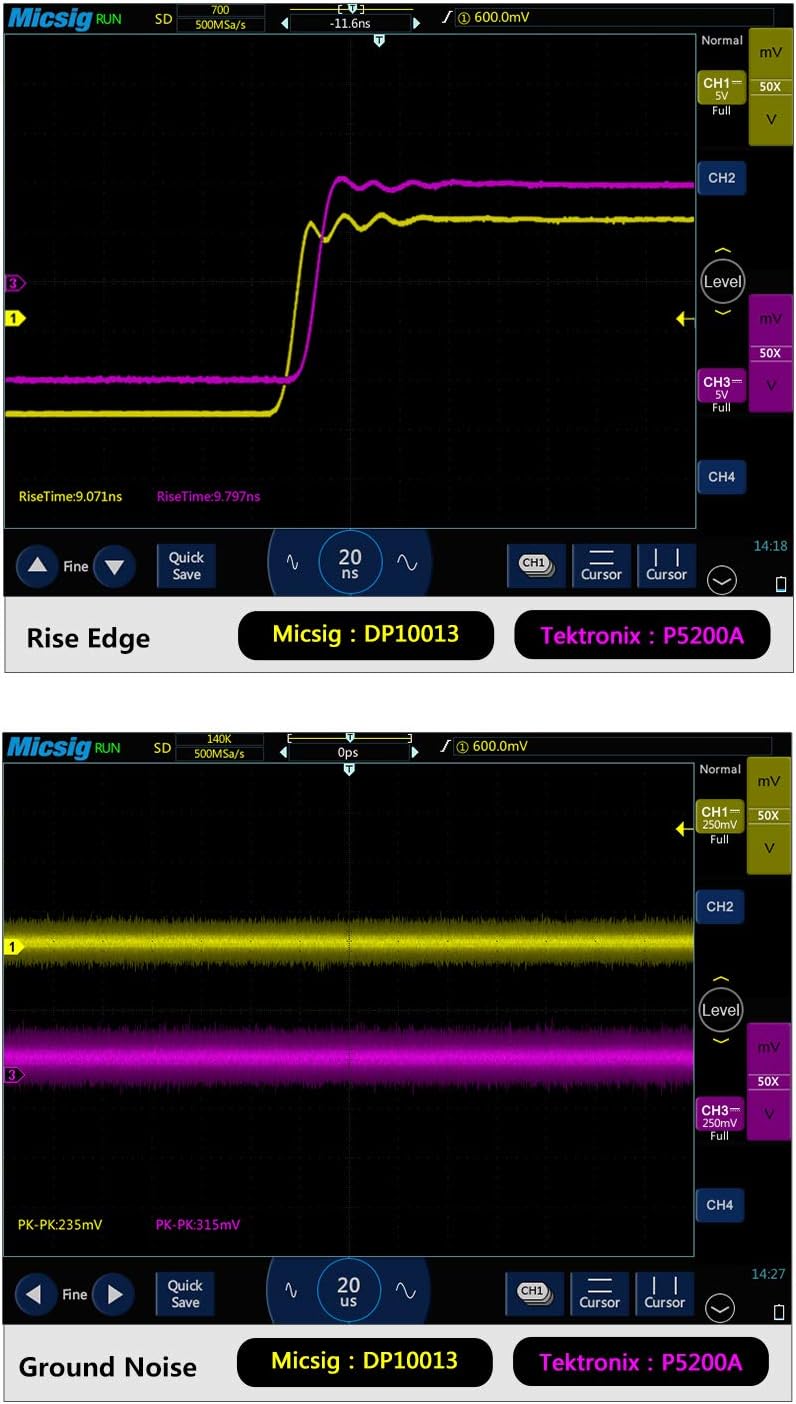
Task: Tap Quick Save in the Ground Noise screen
Action: (185, 1294)
